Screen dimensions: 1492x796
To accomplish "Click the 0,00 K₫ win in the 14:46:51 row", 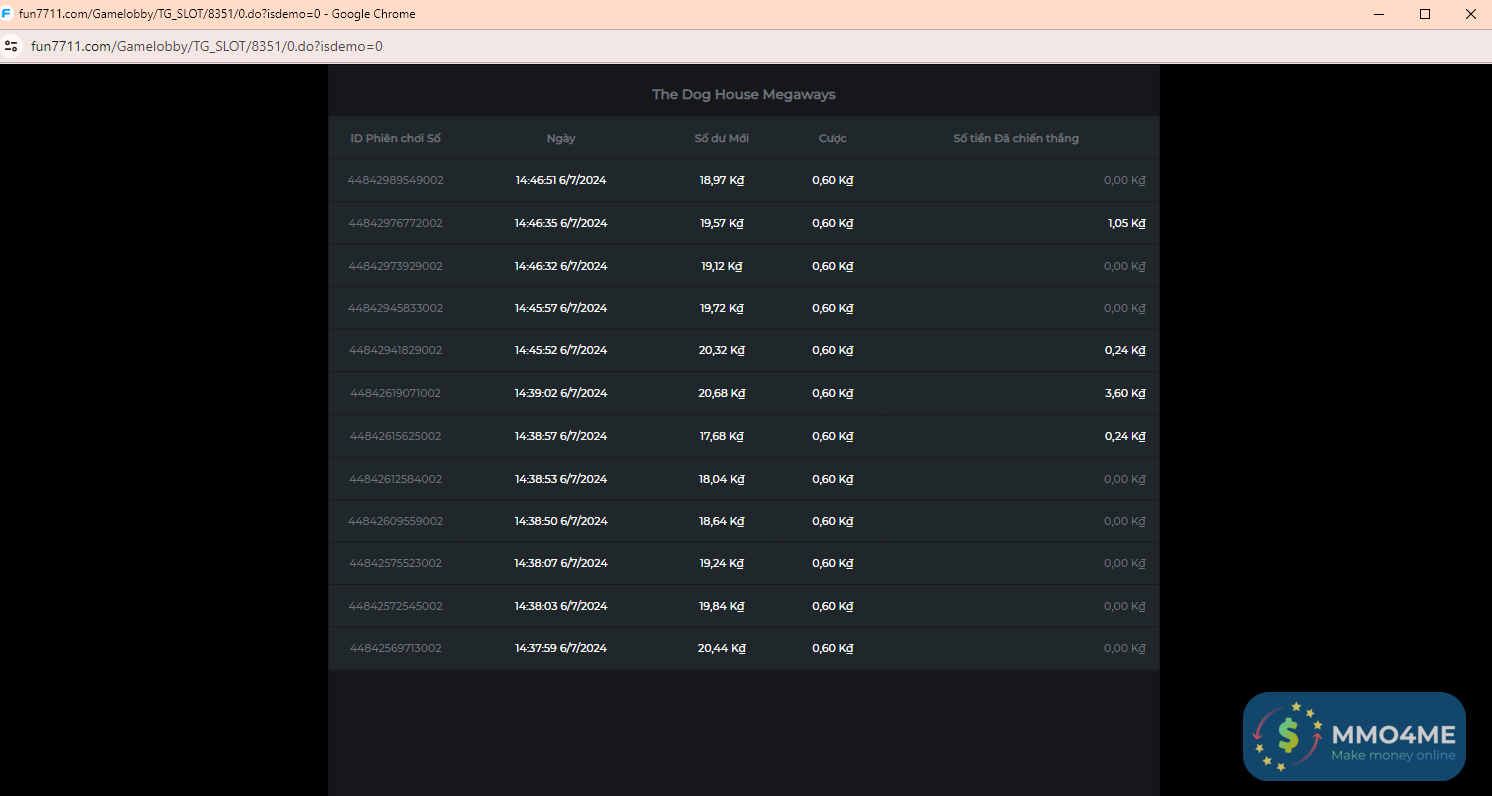I will click(x=1124, y=180).
